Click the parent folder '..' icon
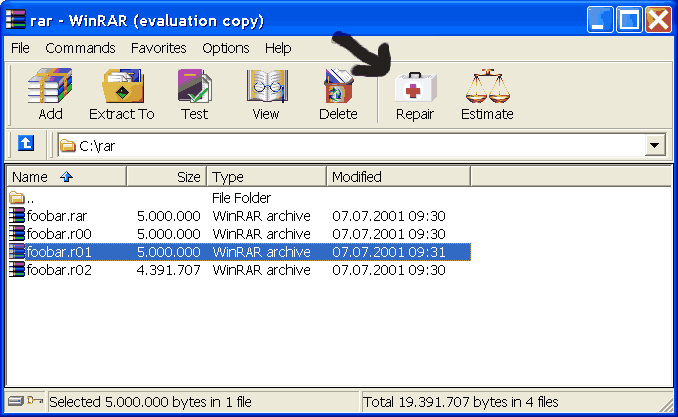Viewport: 678px width, 417px height. click(17, 198)
